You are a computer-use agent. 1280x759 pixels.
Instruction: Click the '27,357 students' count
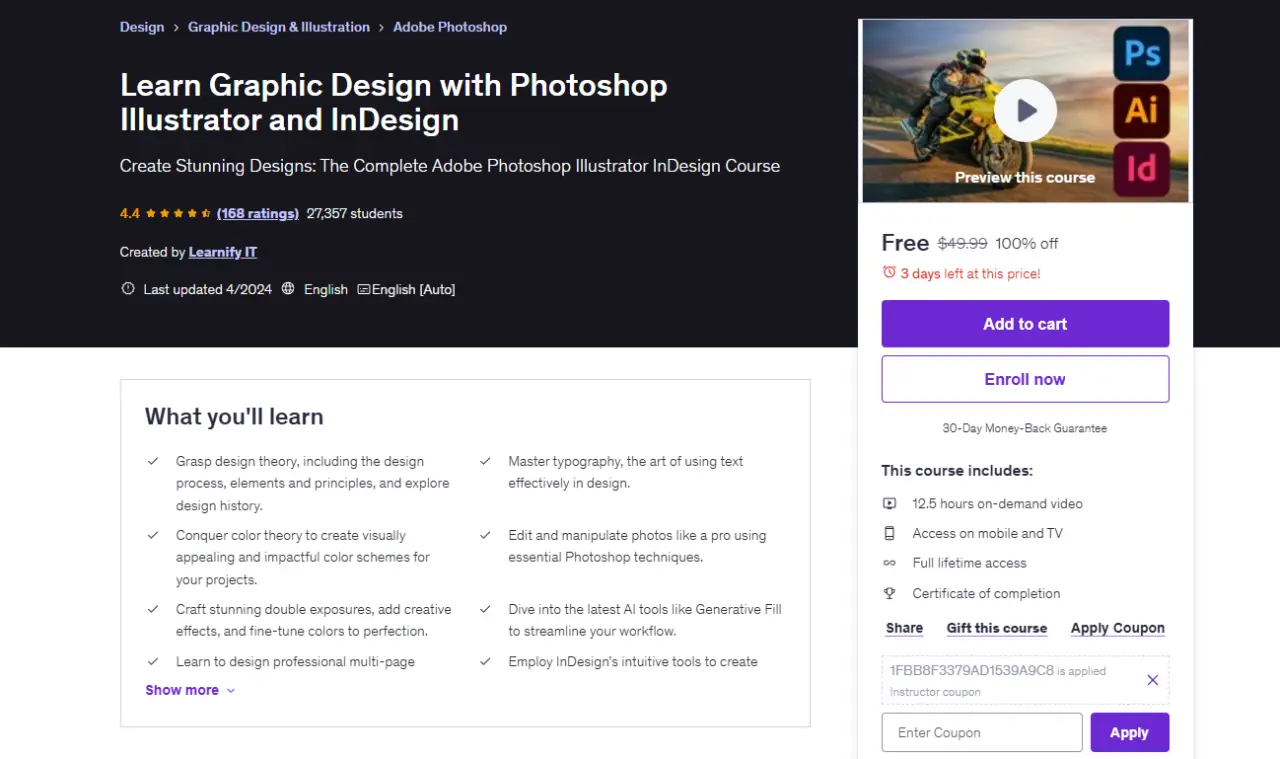click(x=355, y=213)
